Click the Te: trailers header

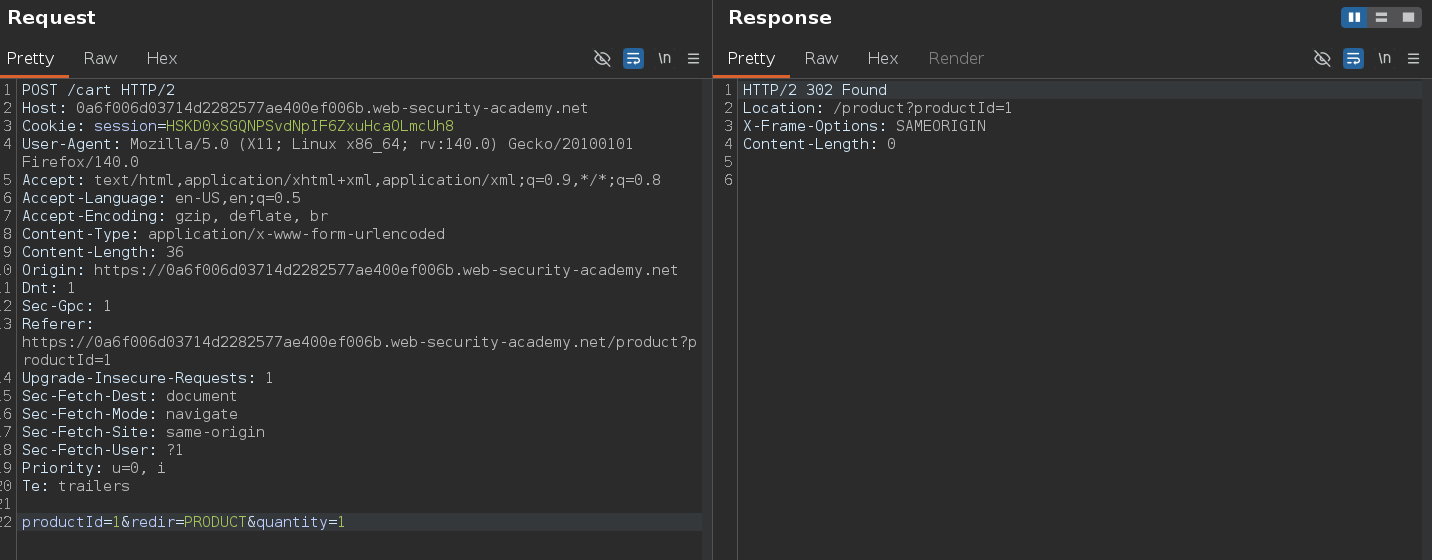(x=76, y=486)
